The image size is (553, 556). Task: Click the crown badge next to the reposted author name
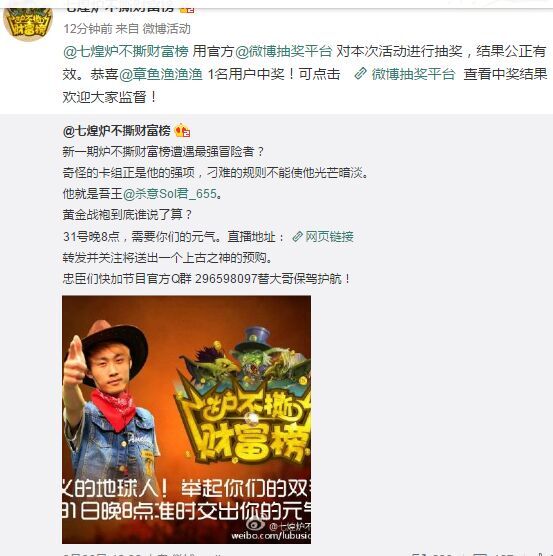[182, 131]
